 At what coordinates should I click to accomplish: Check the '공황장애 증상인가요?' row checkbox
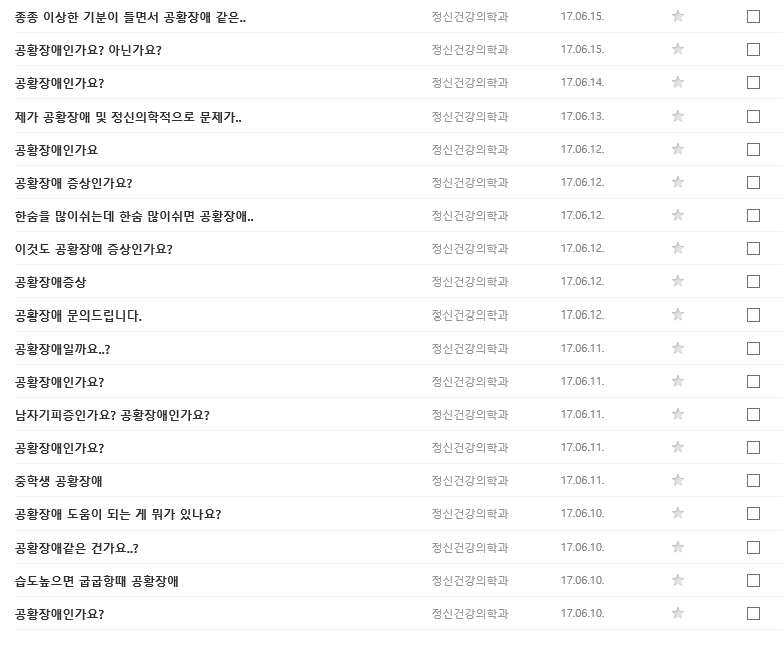tap(753, 182)
